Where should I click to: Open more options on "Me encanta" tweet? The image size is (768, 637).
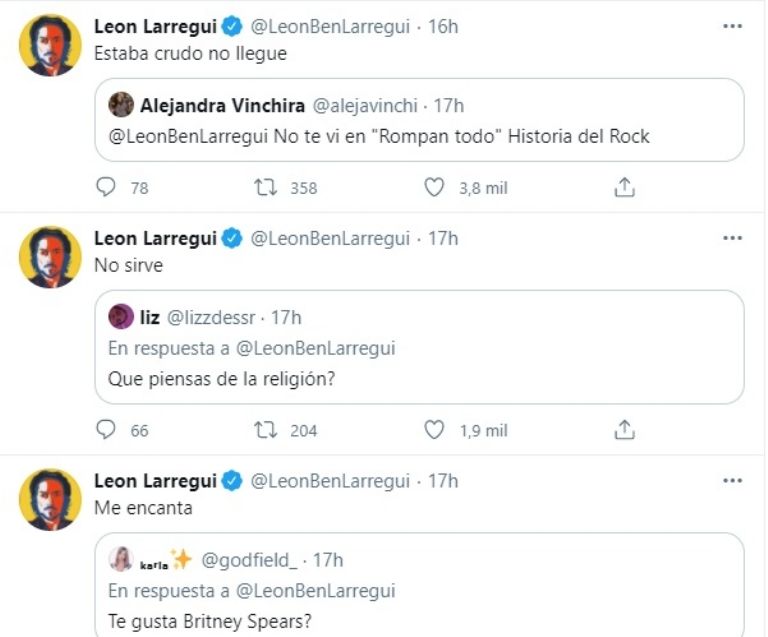tap(732, 481)
